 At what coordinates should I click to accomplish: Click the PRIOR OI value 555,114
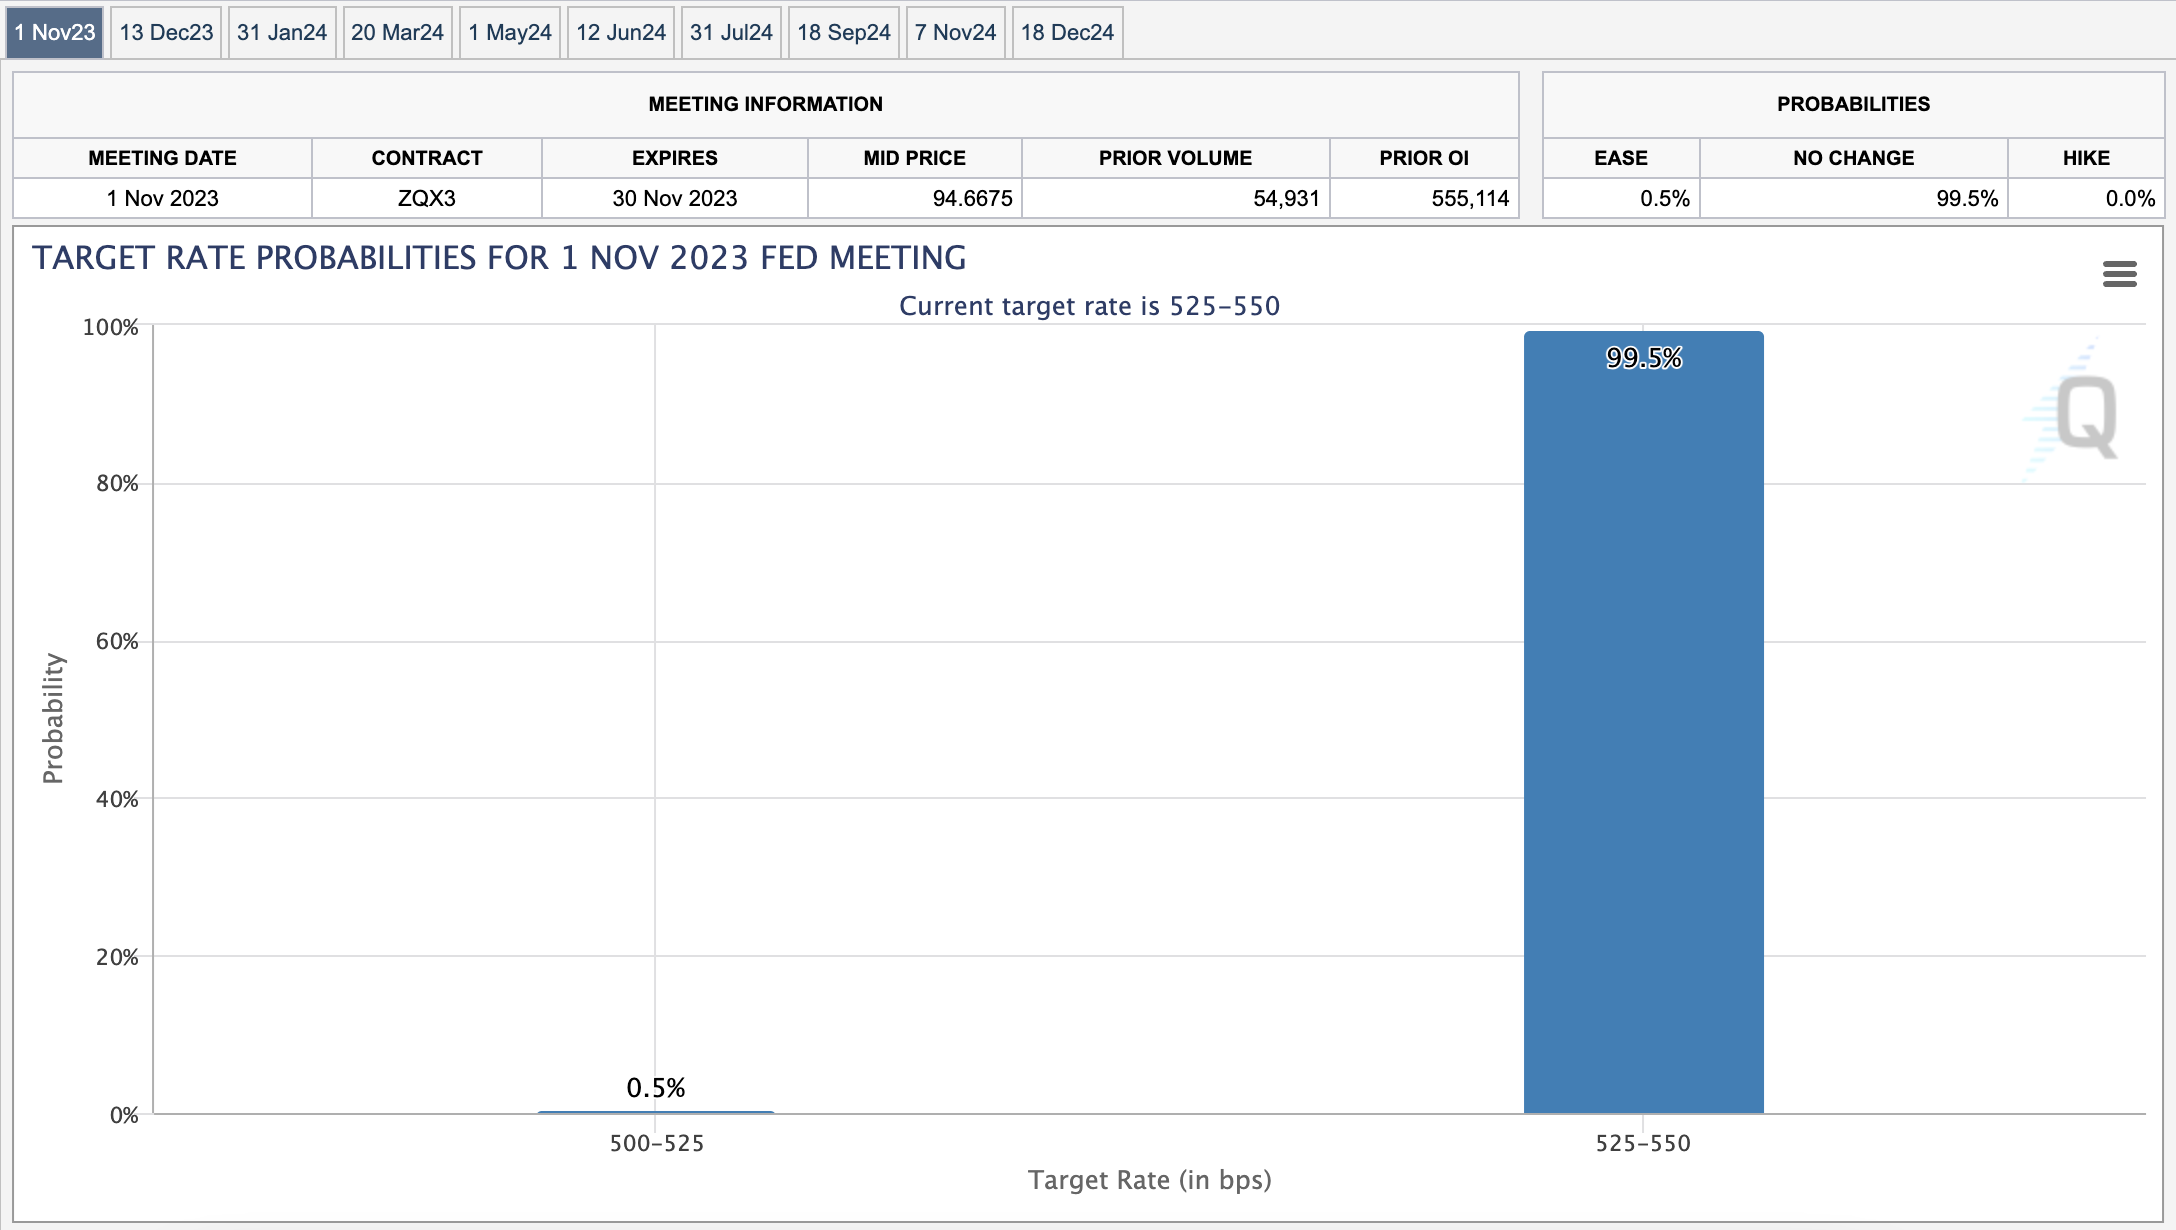pos(1469,198)
